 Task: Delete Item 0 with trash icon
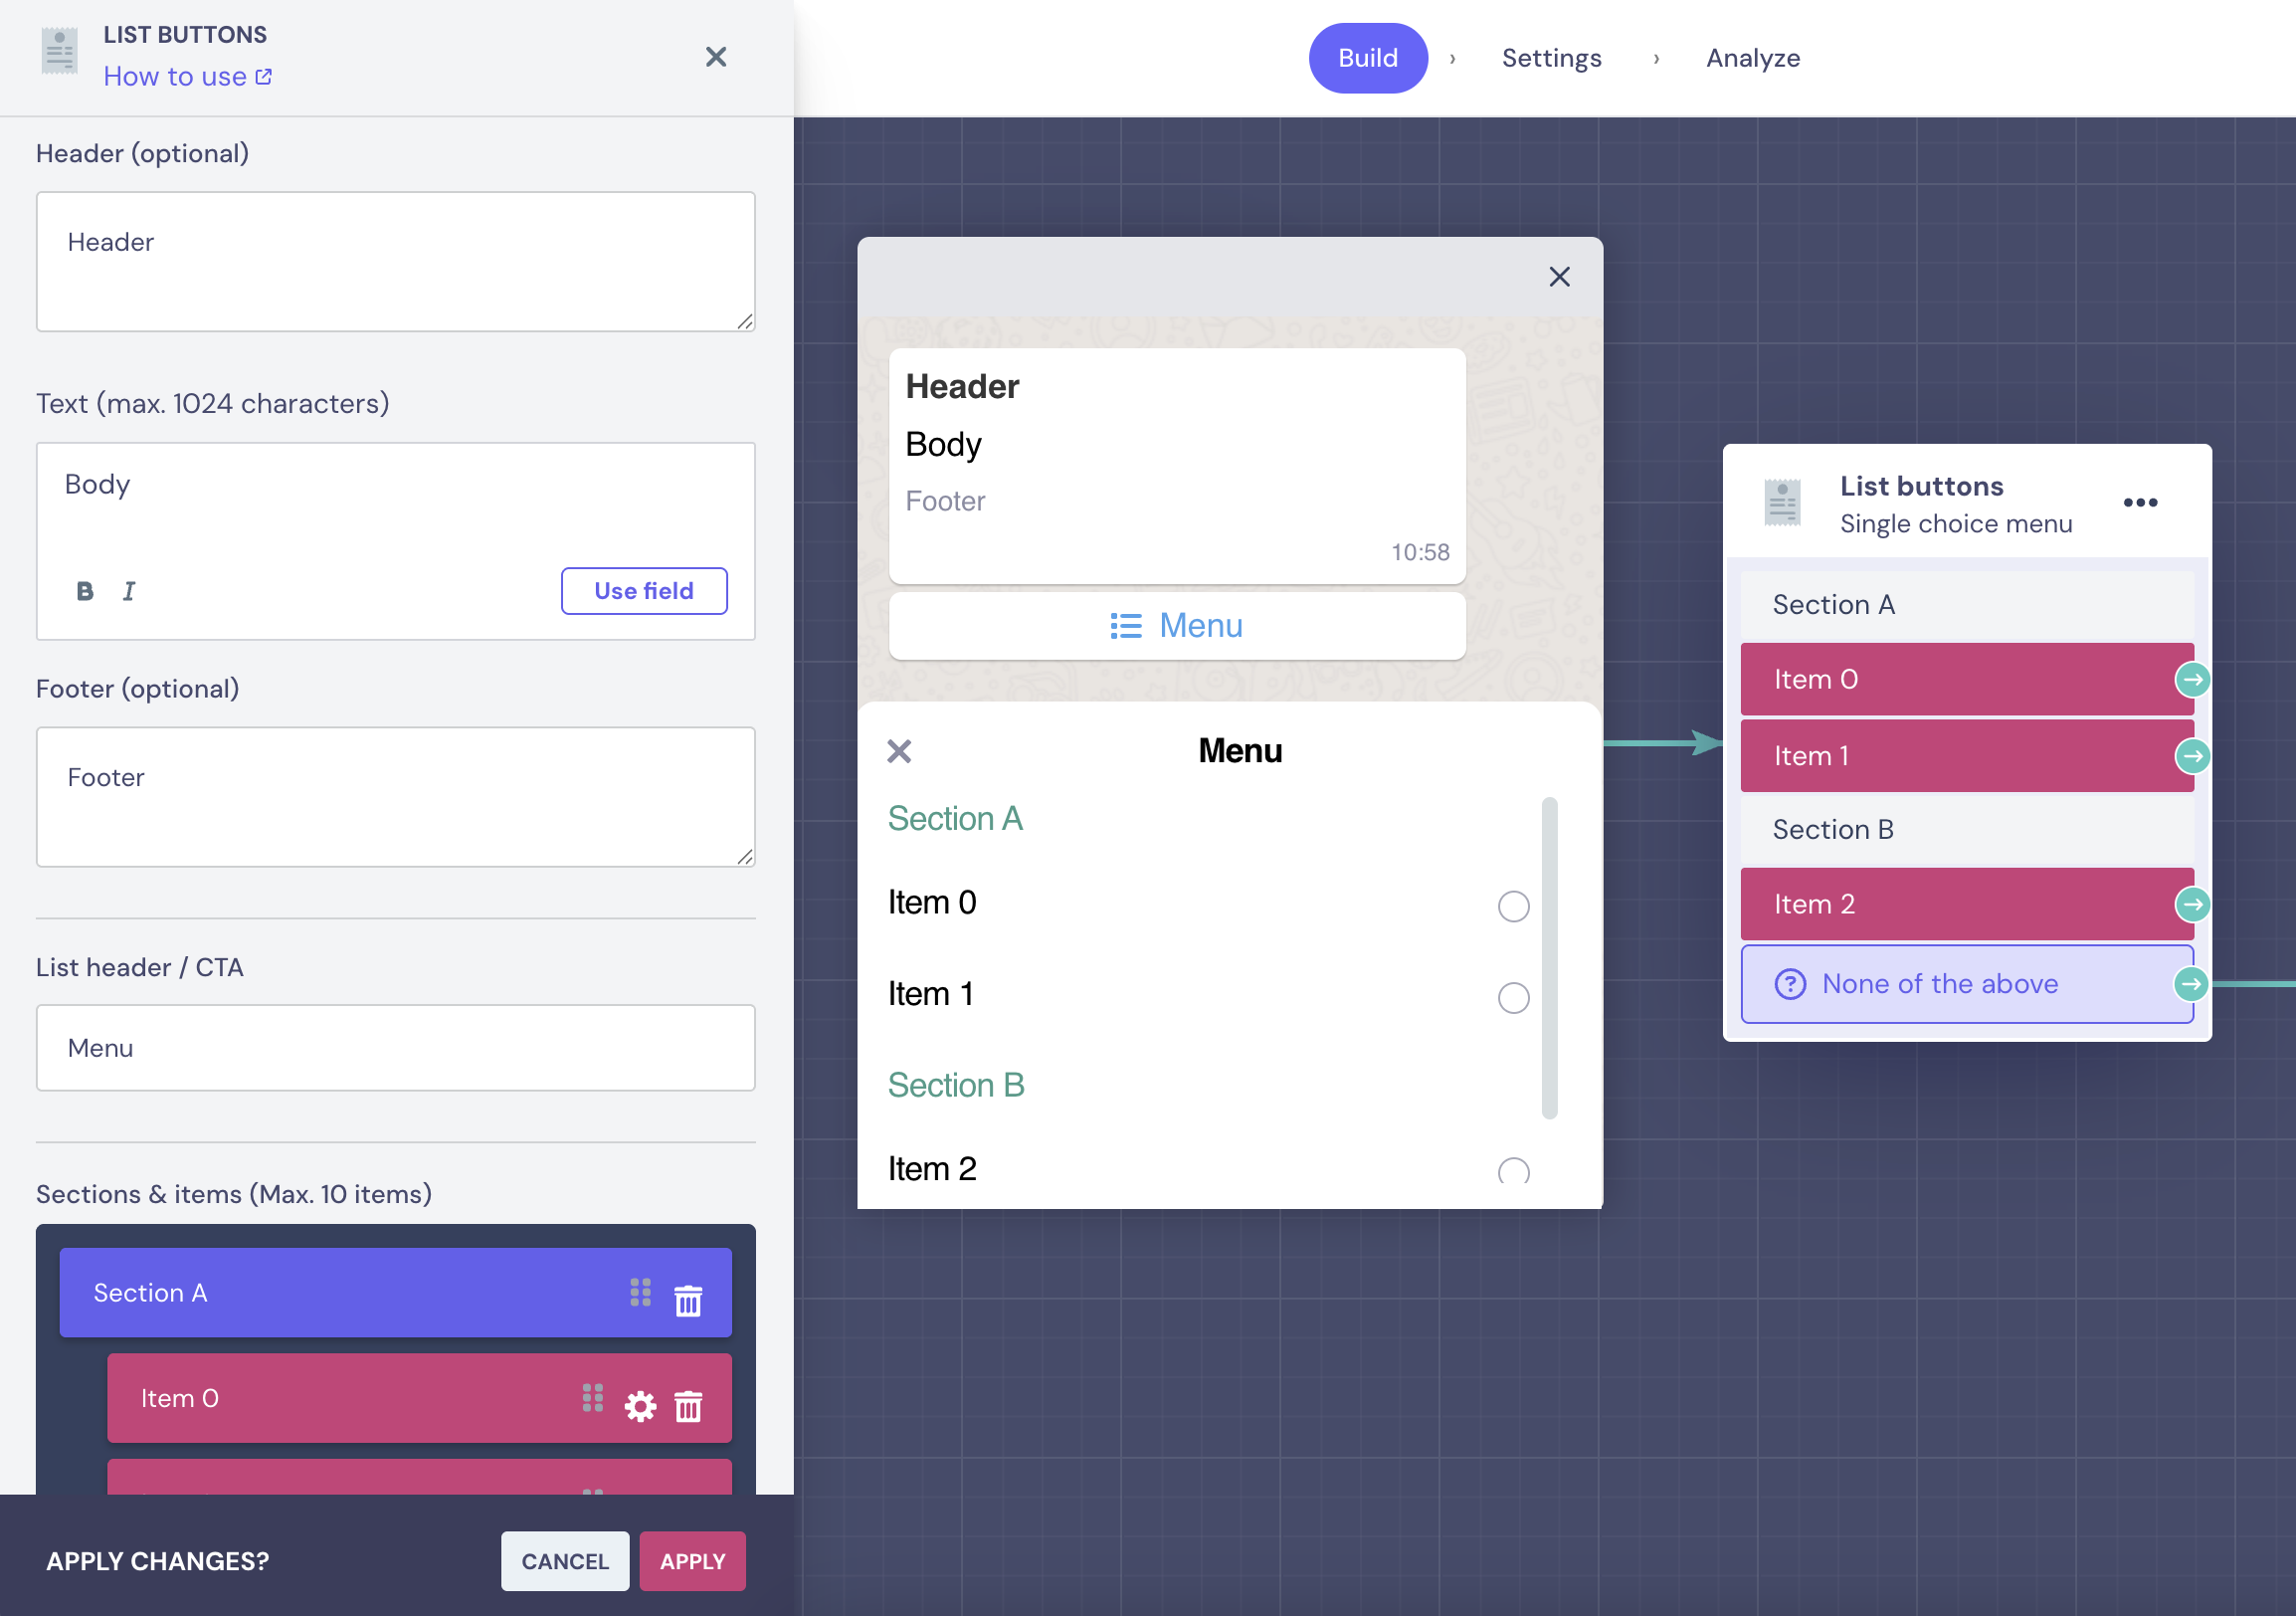(688, 1406)
